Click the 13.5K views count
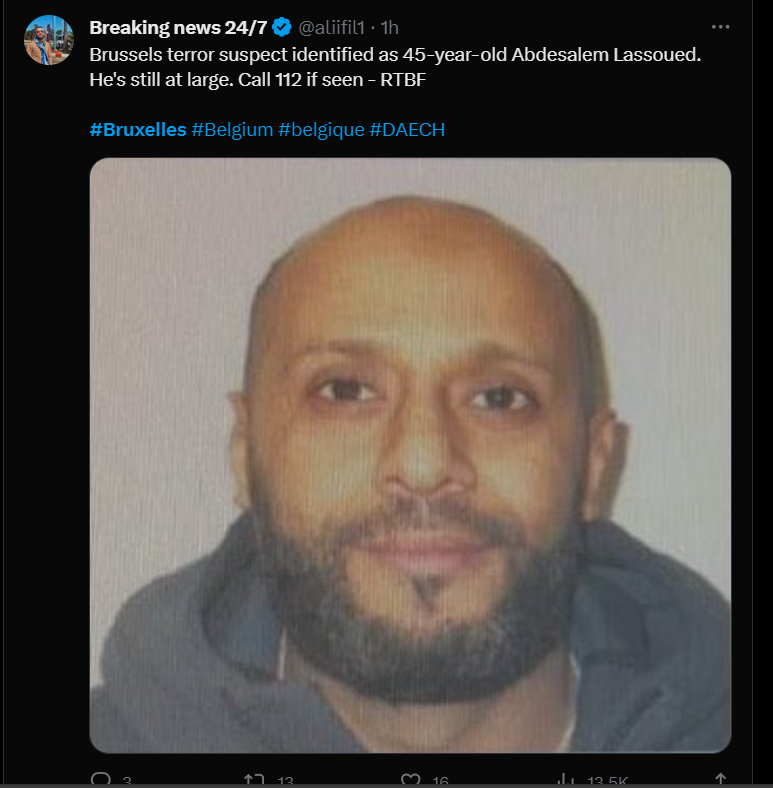 coord(608,781)
